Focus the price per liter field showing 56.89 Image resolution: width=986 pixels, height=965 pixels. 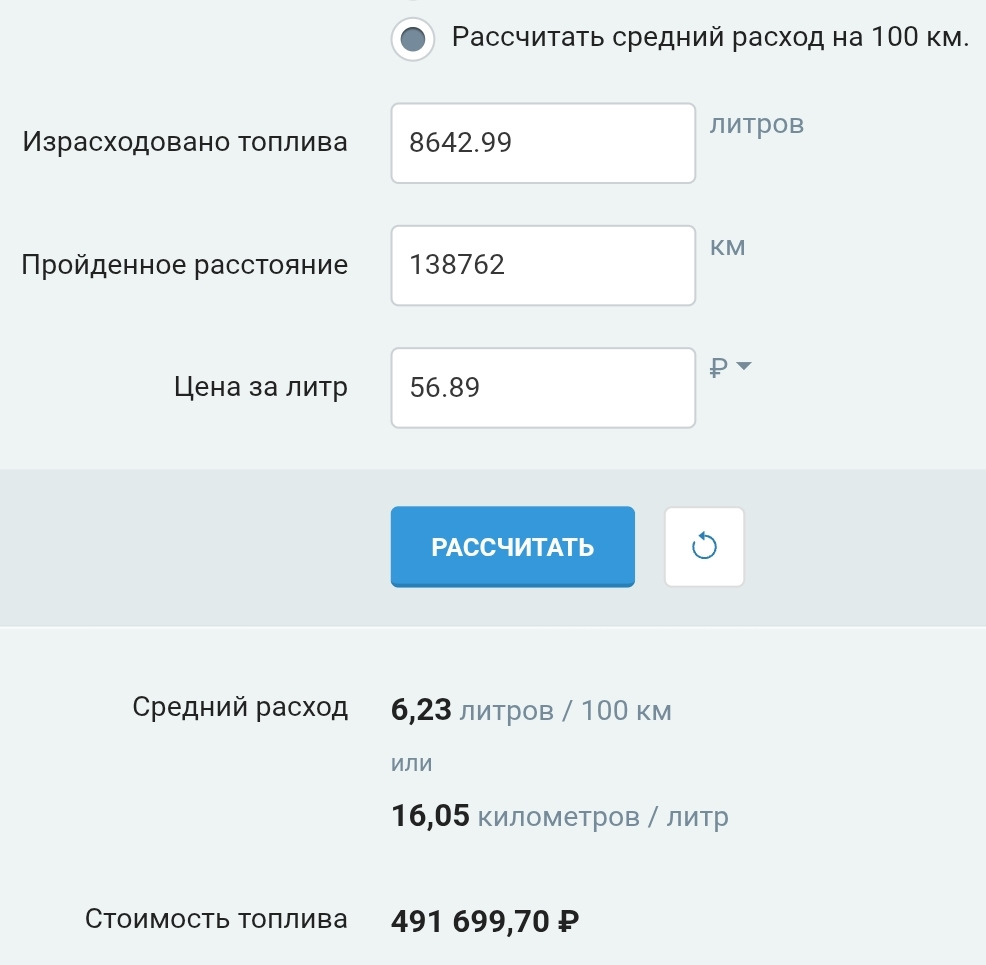click(542, 387)
